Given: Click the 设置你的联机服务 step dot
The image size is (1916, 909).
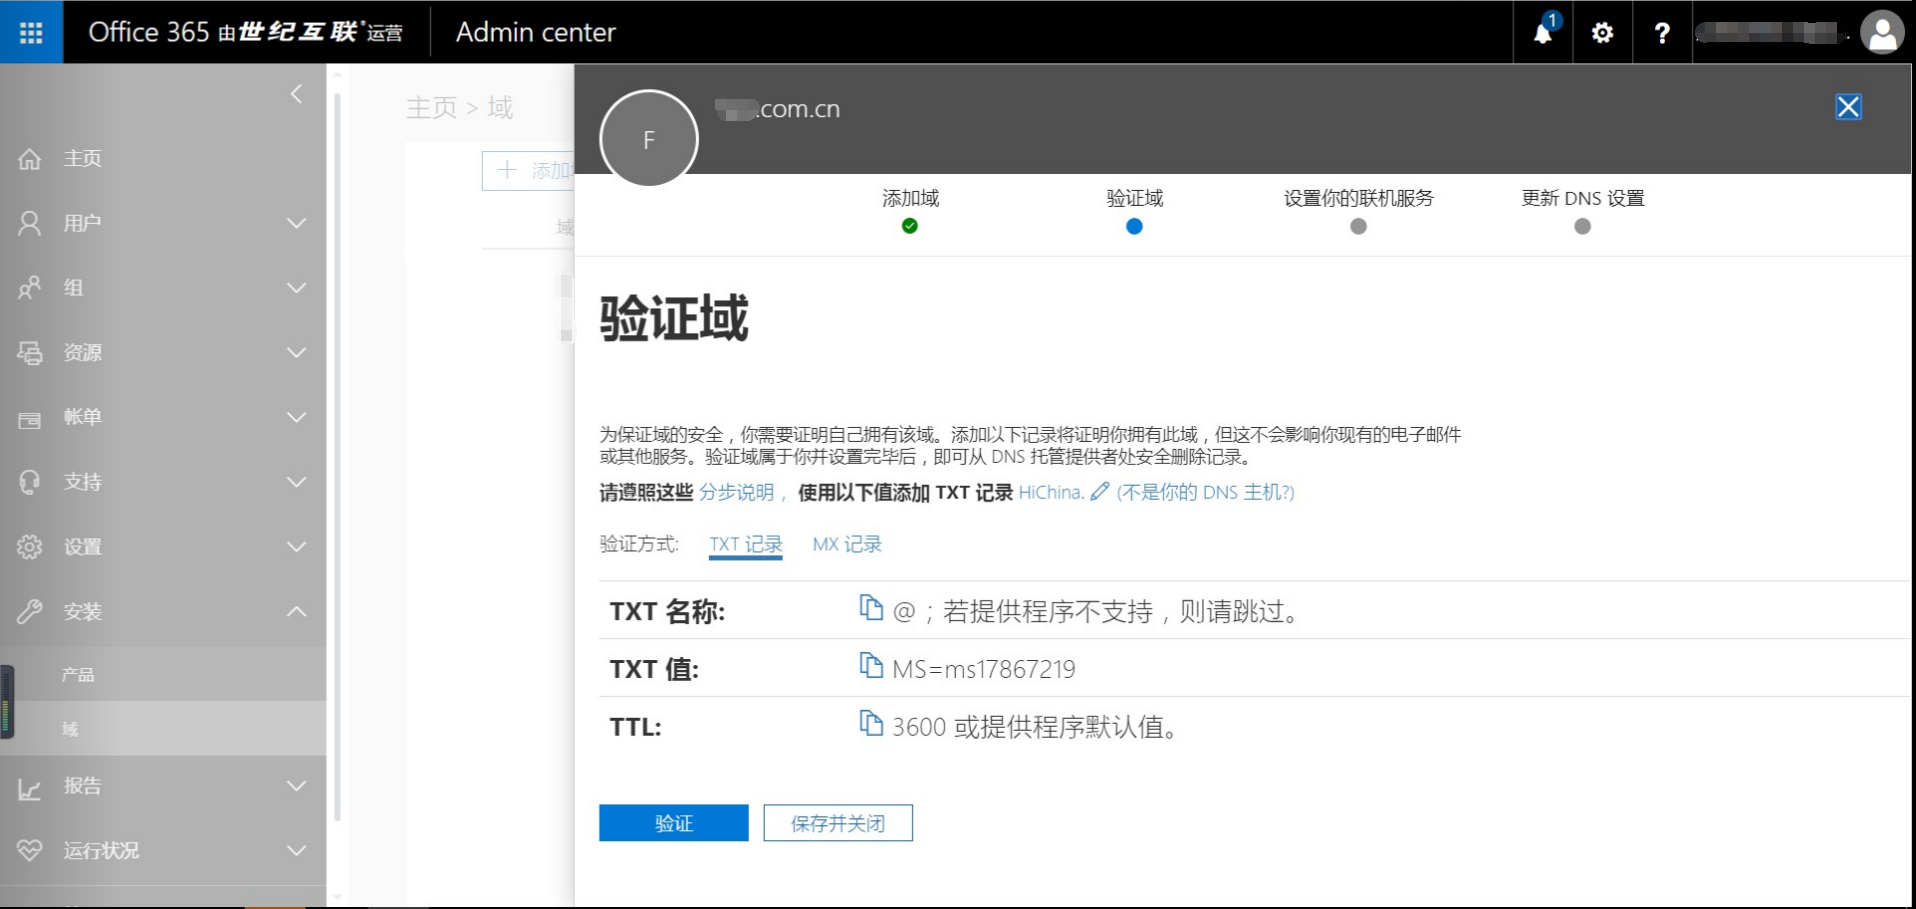Looking at the screenshot, I should tap(1358, 226).
